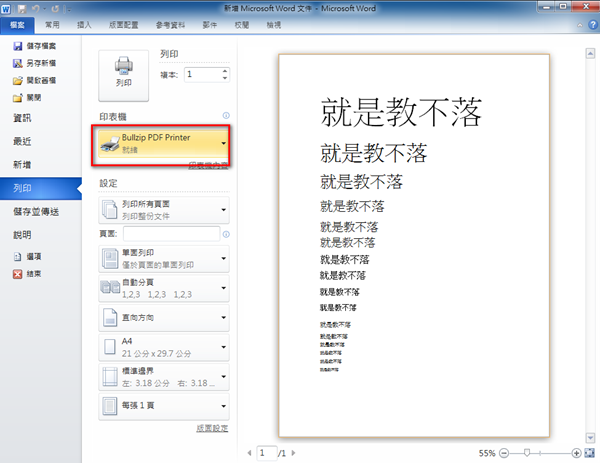The image size is (600, 463).
Task: Exit Word via 結束 item
Action: (x=27, y=274)
